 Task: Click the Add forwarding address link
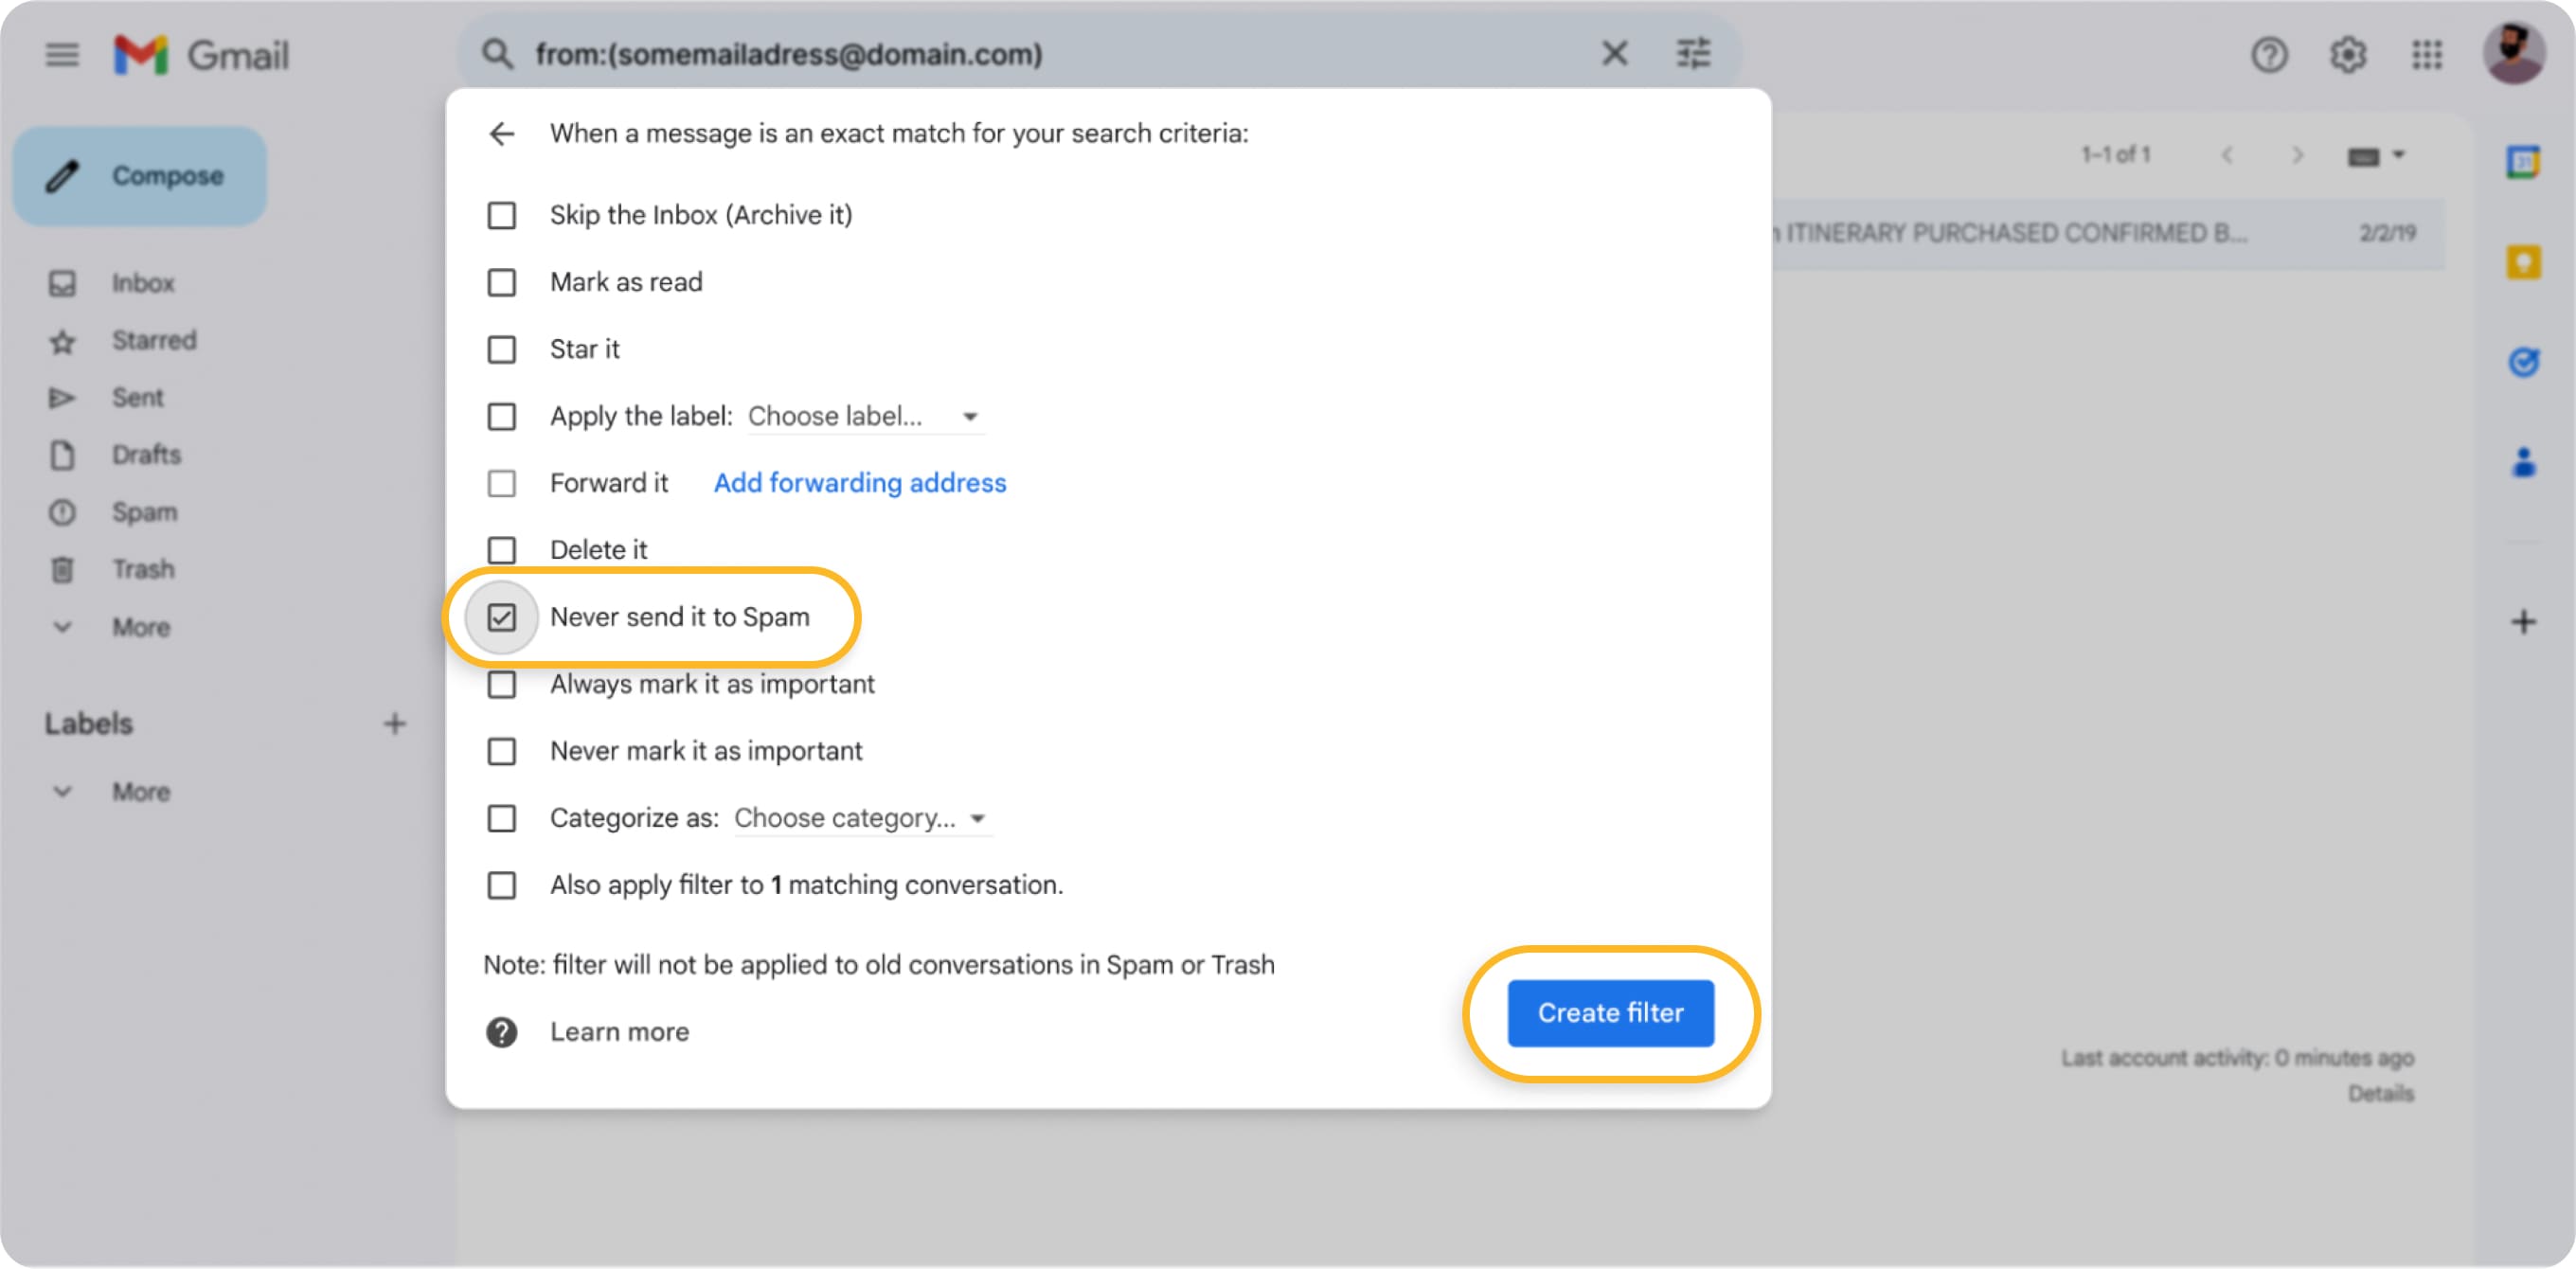859,483
